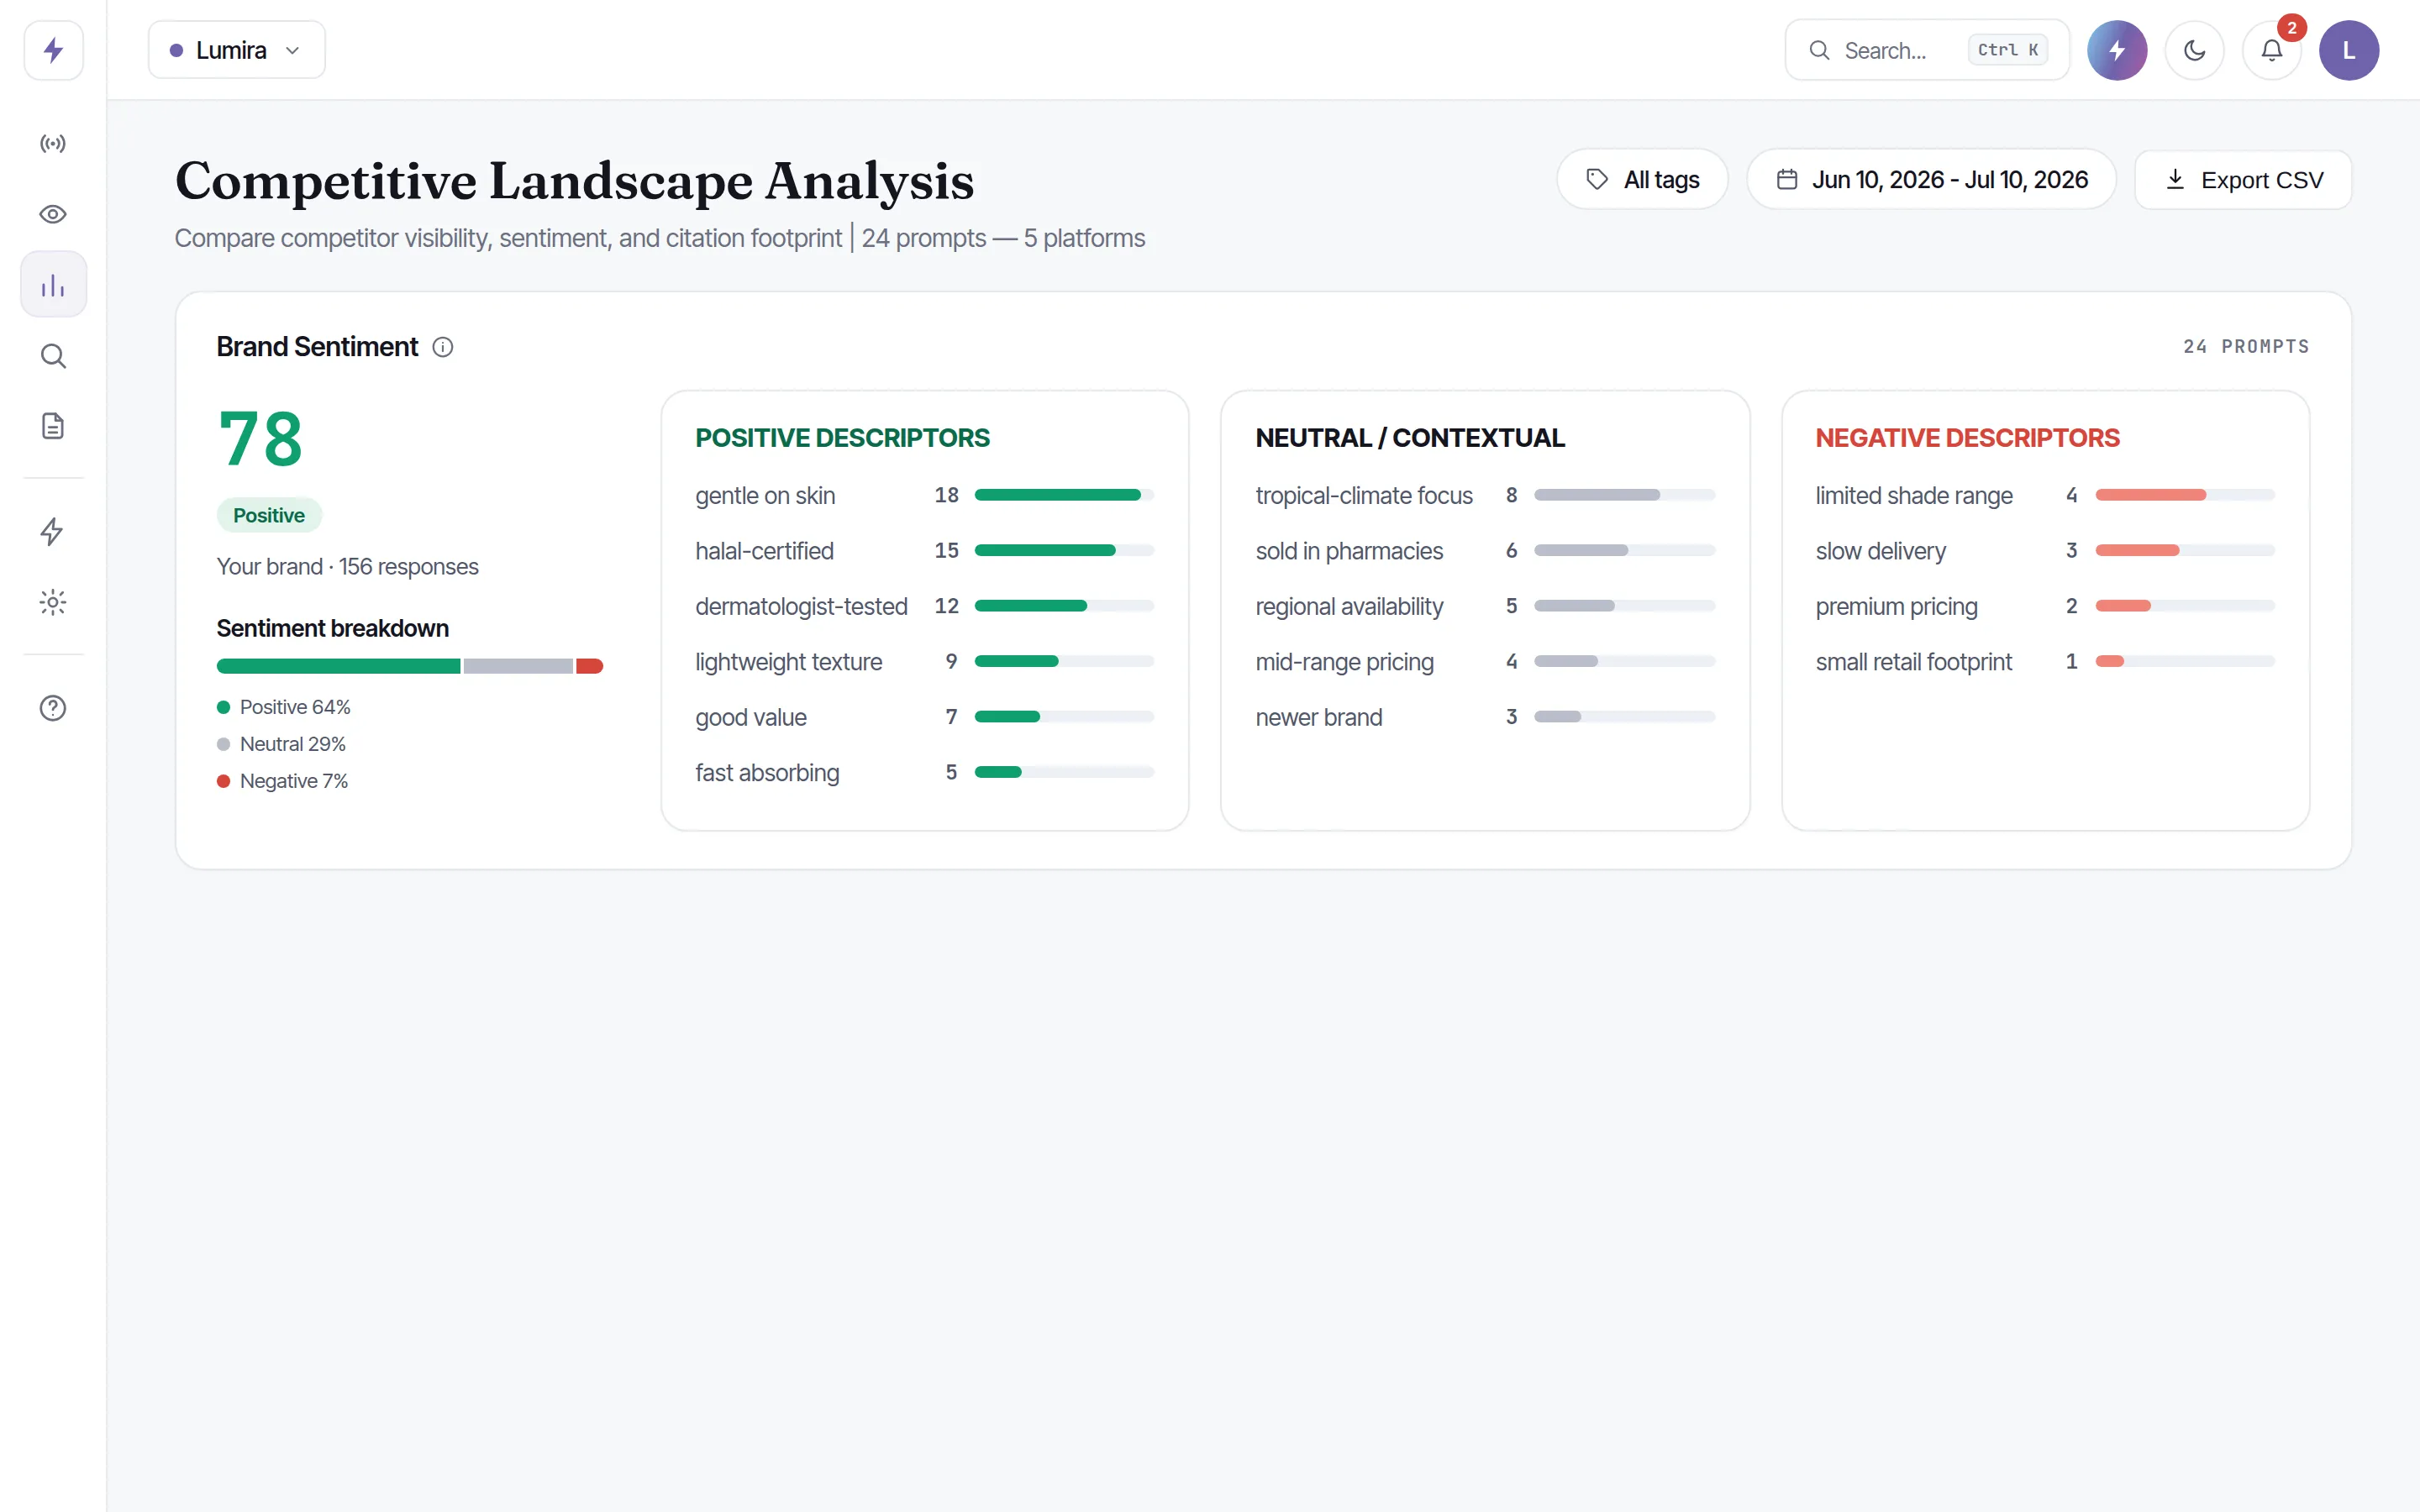Click the gentle on skin bar
Viewport: 2420px width, 1512px height.
[x=1064, y=495]
